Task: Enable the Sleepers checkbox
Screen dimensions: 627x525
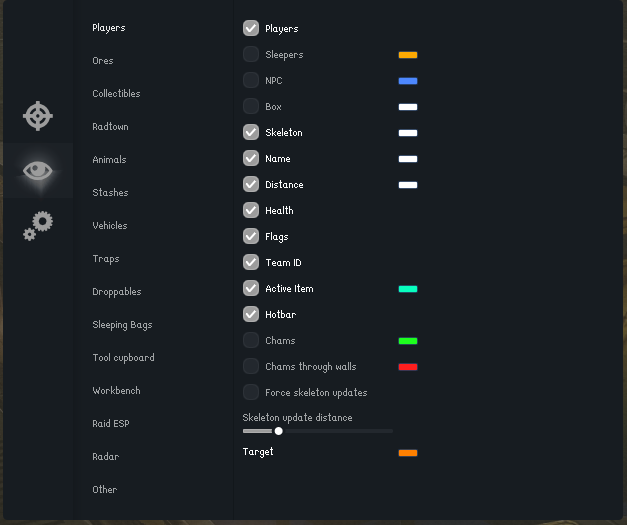Action: click(251, 55)
